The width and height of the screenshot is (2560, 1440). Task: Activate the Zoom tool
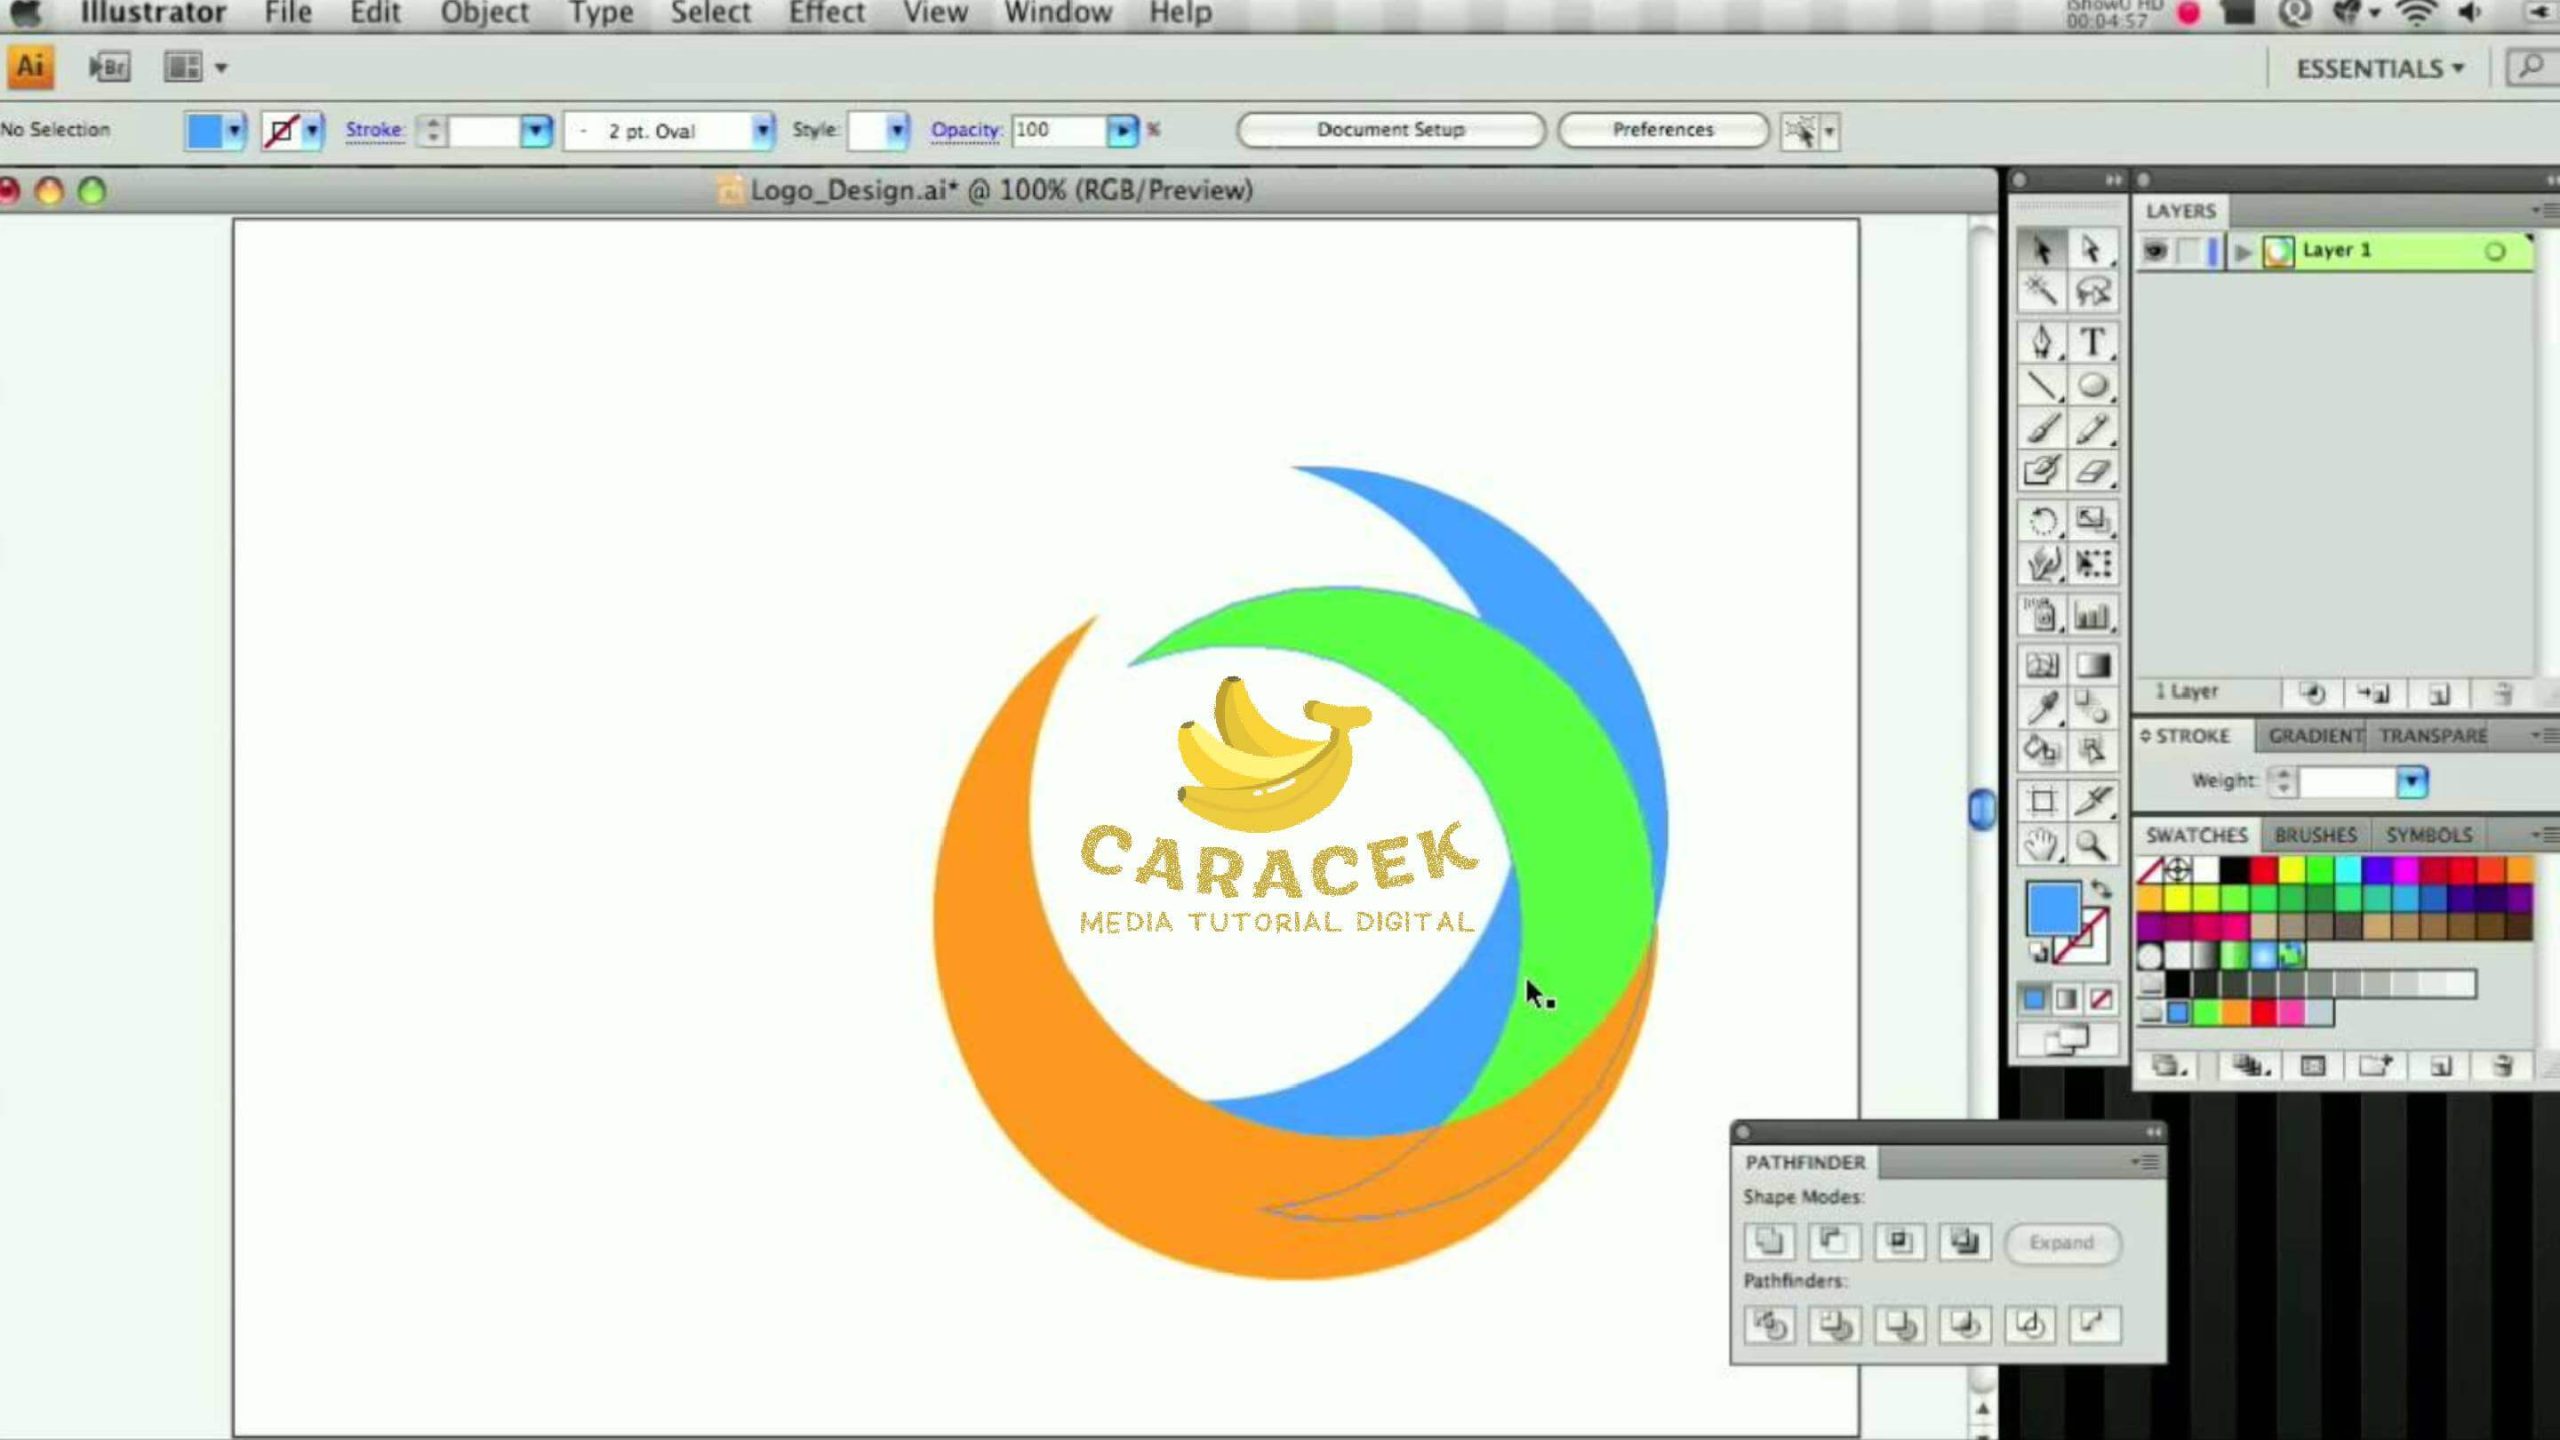2092,846
